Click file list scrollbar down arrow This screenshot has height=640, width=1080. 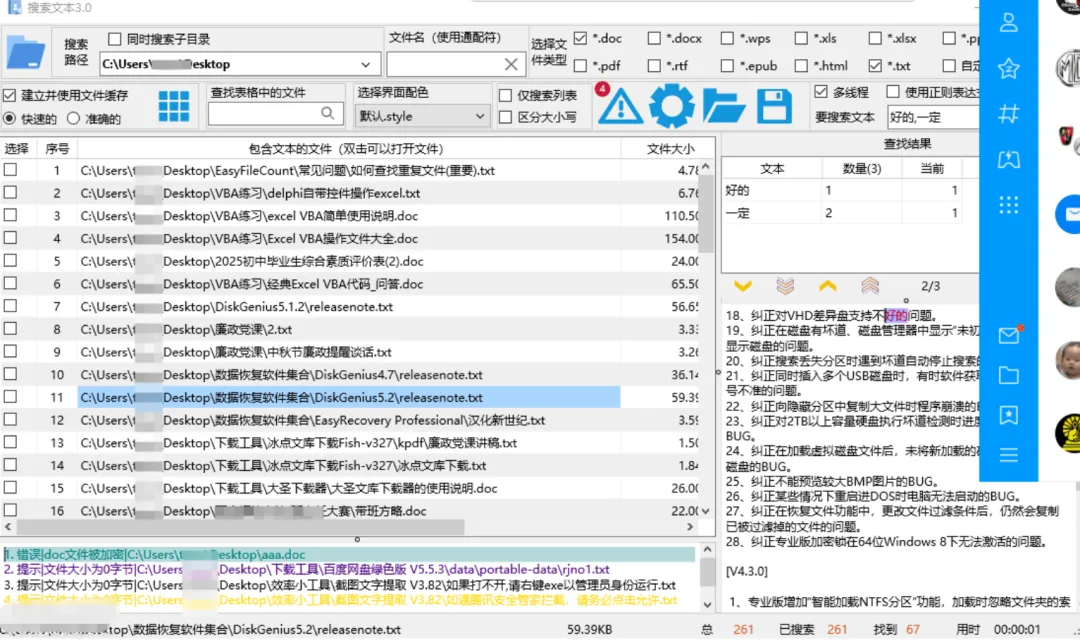click(x=706, y=511)
